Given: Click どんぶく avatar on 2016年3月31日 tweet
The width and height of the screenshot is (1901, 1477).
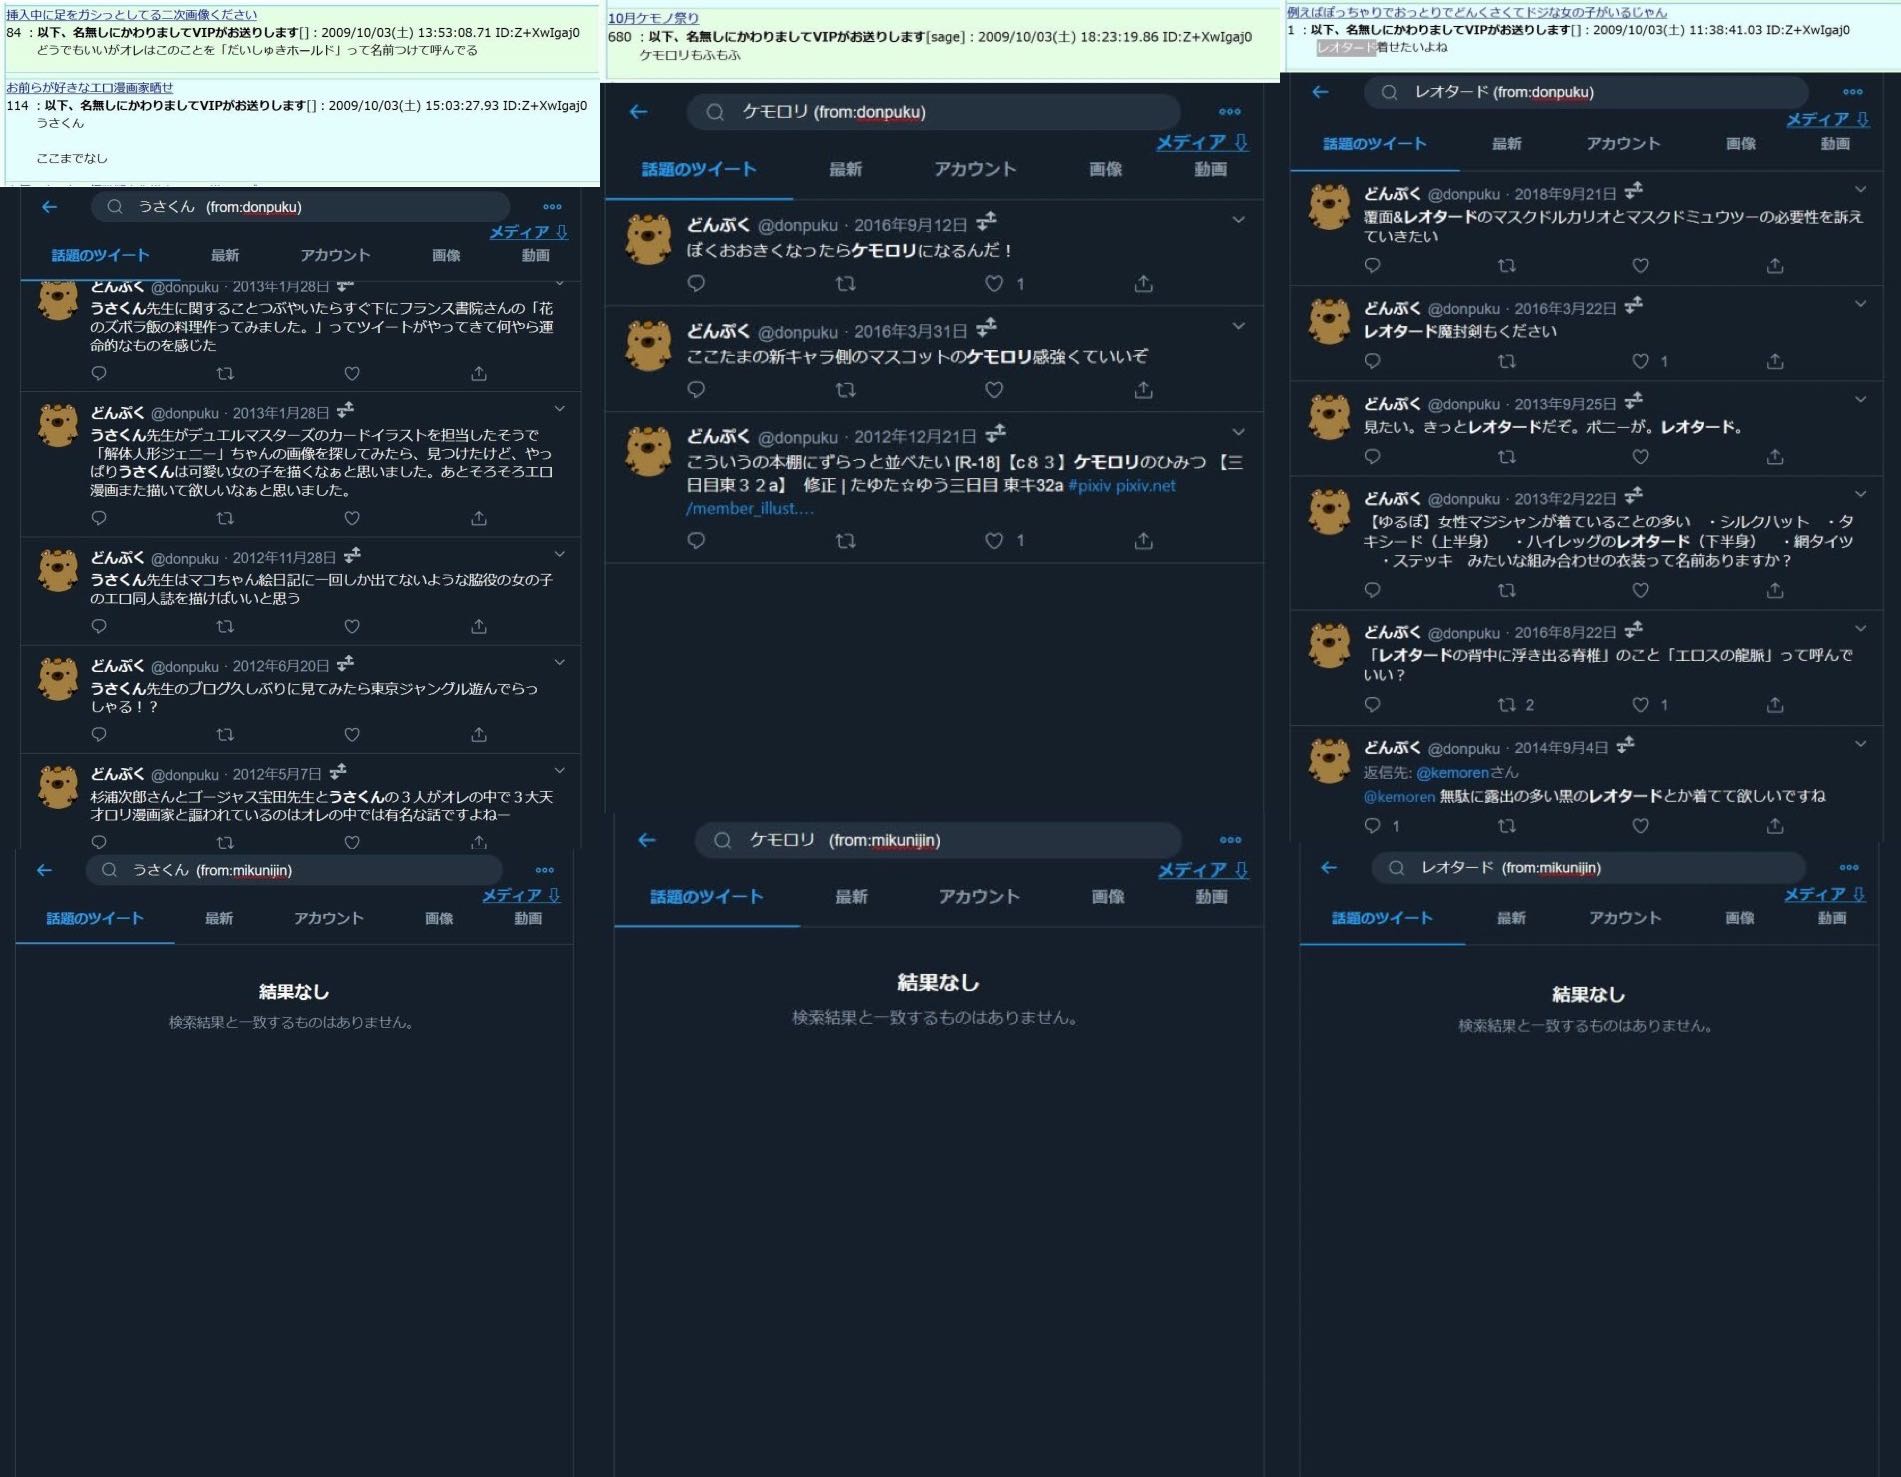Looking at the screenshot, I should click(x=648, y=345).
